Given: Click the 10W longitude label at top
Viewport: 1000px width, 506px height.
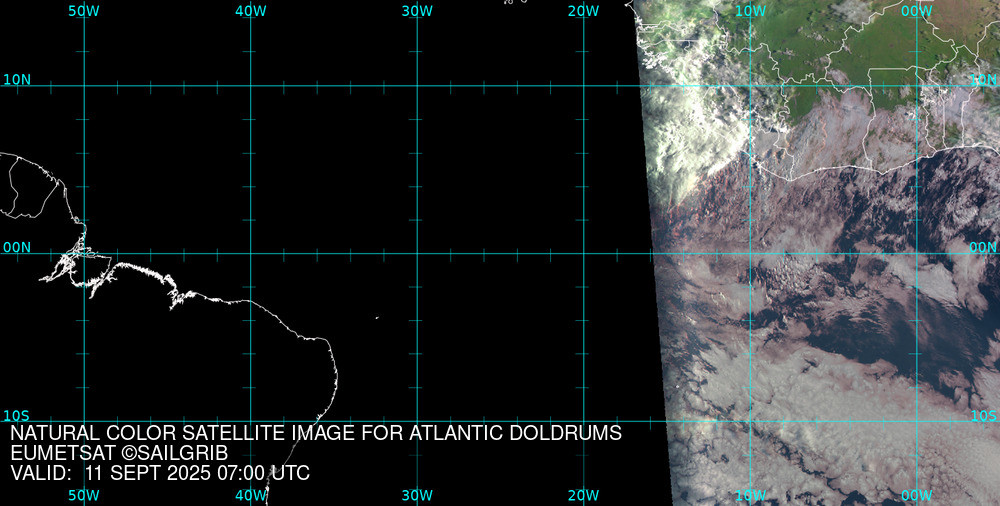Looking at the screenshot, I should pos(750,11).
